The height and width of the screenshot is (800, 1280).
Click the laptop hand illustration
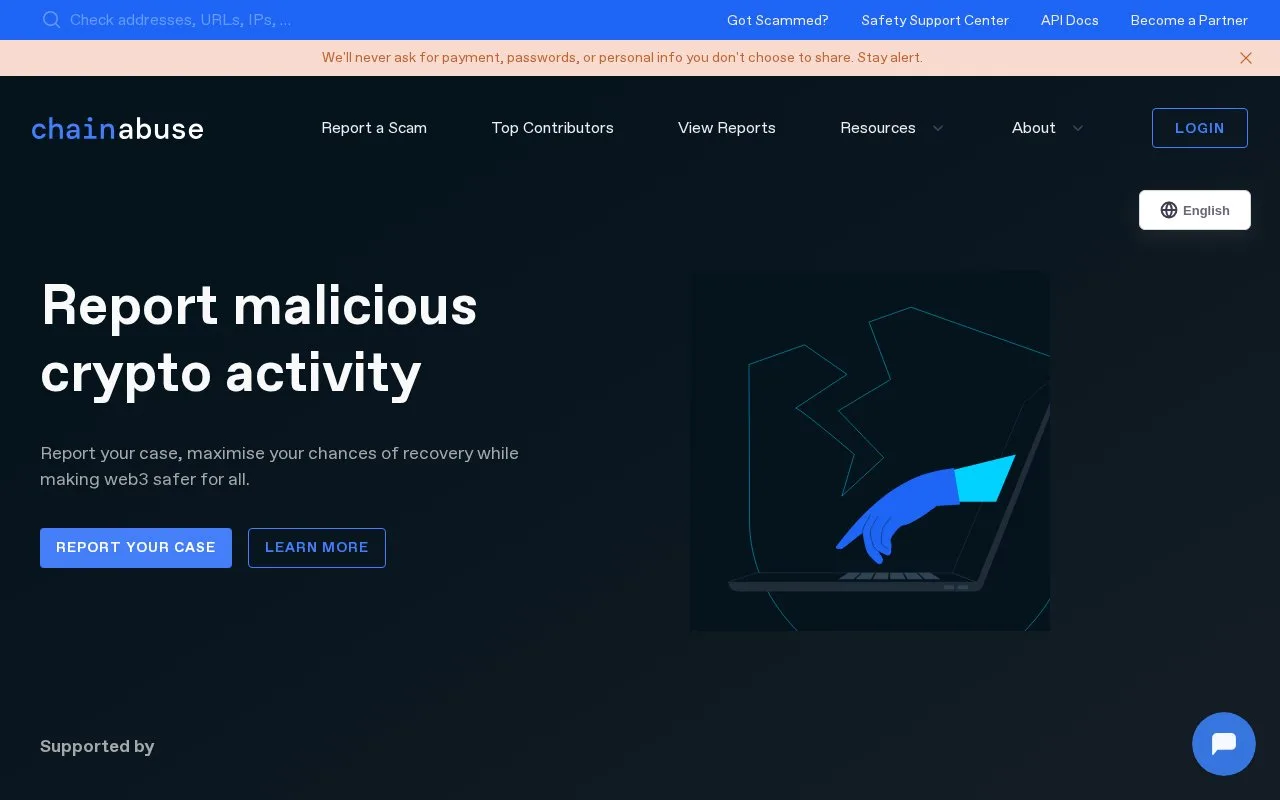point(870,451)
